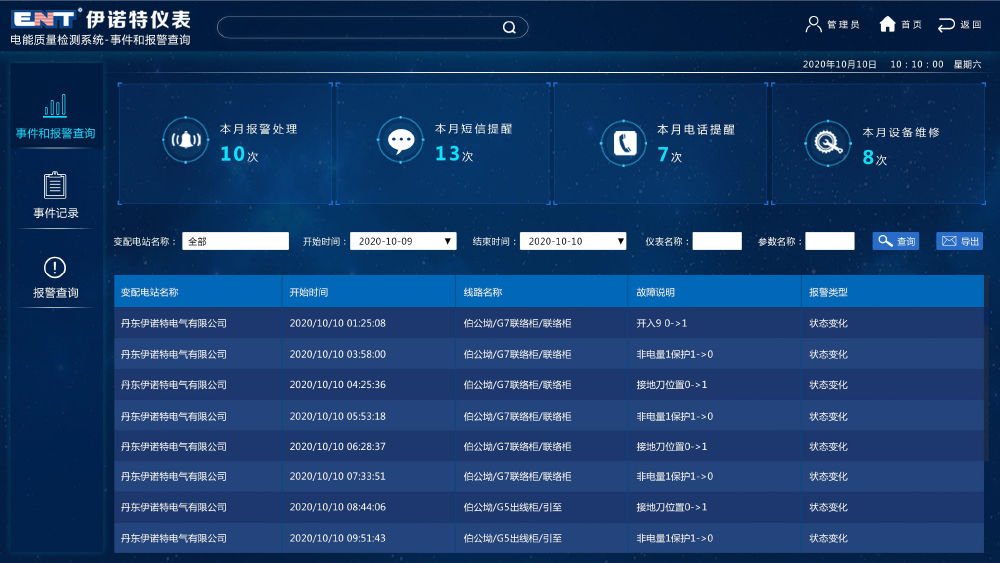The image size is (1000, 563).
Task: Click the 开始时间 column header
Action: click(x=309, y=292)
